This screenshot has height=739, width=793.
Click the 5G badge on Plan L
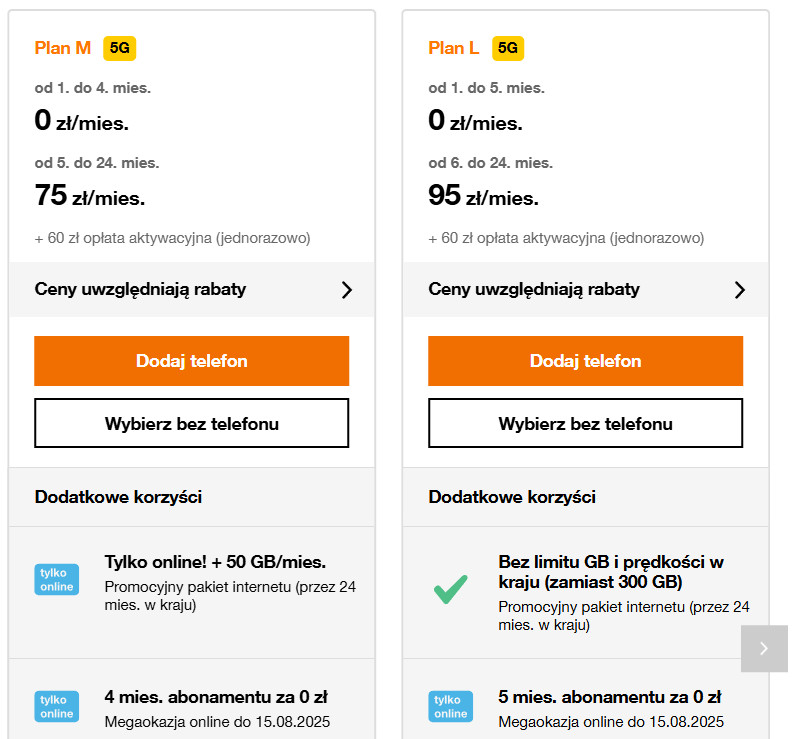coord(508,48)
